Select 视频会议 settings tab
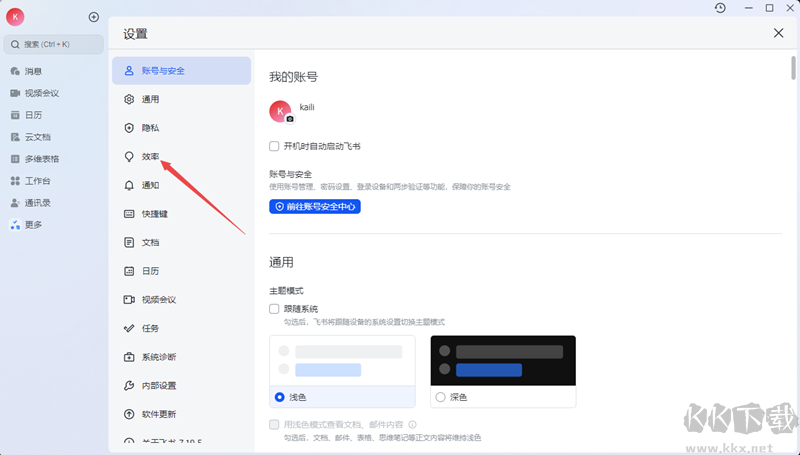Image resolution: width=800 pixels, height=455 pixels. (182, 299)
